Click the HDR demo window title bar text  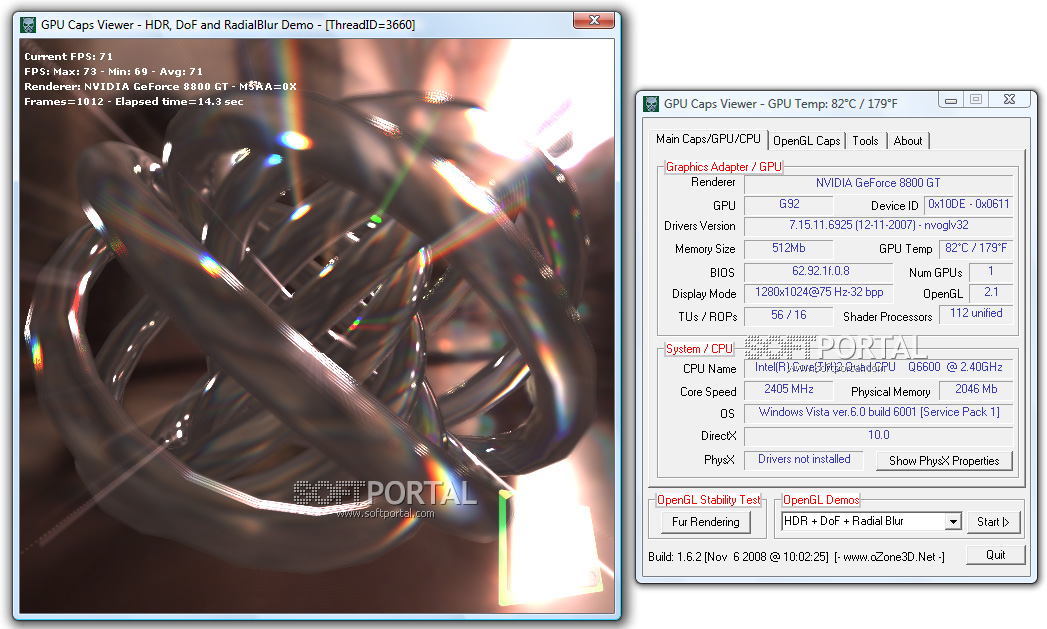(x=228, y=25)
